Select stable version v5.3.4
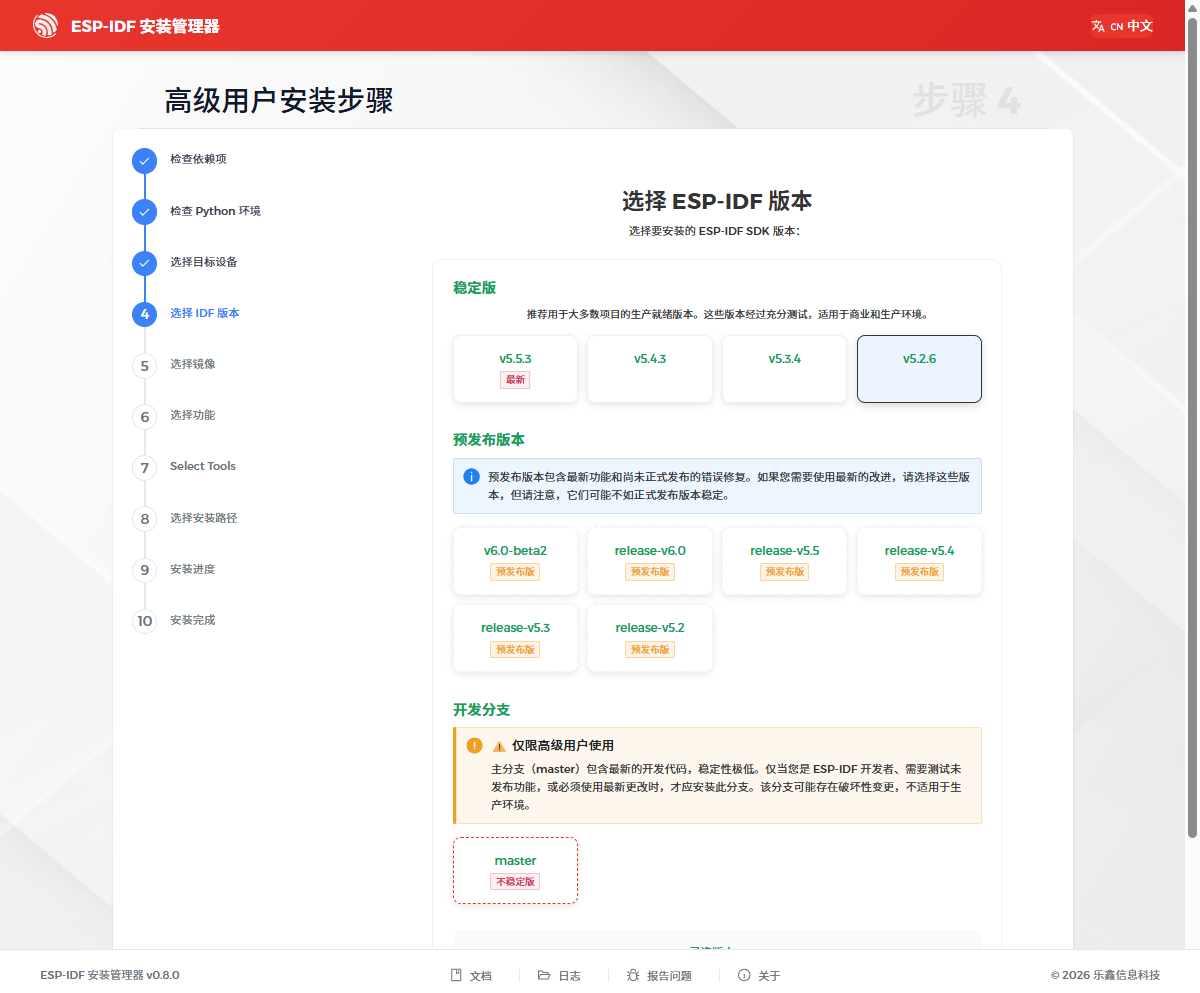The width and height of the screenshot is (1200, 993). click(x=785, y=369)
